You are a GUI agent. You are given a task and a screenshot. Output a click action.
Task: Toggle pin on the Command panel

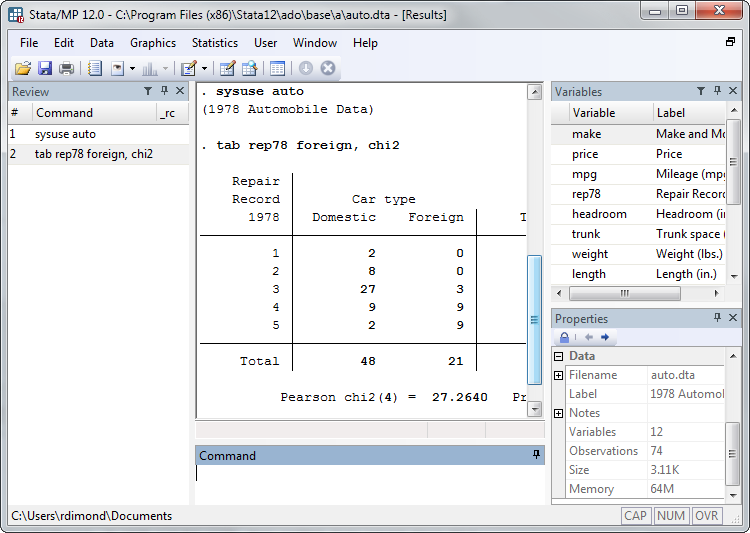pos(536,455)
